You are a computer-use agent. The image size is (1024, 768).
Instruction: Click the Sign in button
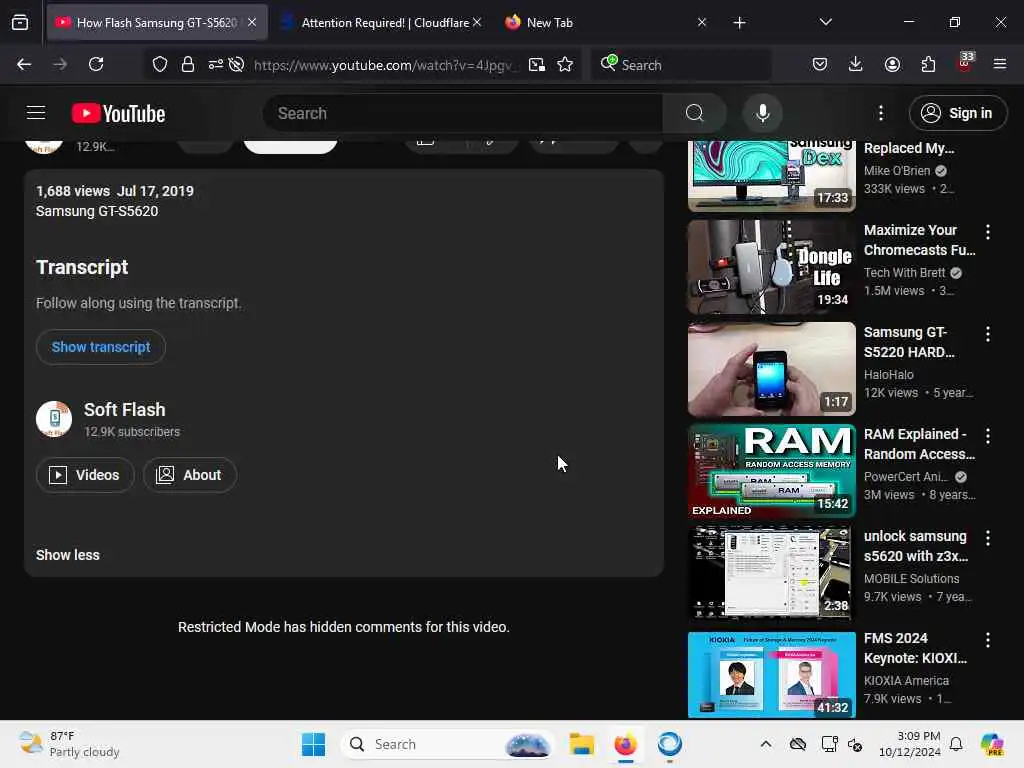957,113
